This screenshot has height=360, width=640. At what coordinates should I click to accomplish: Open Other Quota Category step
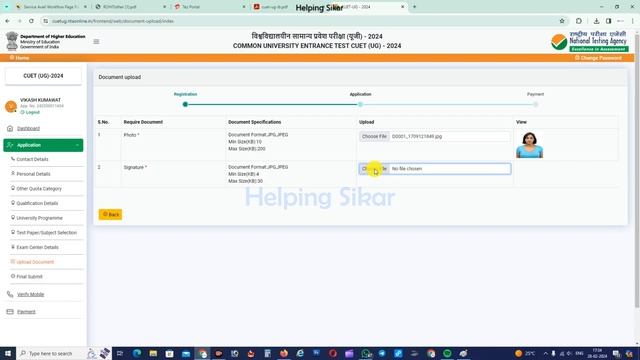coord(39,189)
